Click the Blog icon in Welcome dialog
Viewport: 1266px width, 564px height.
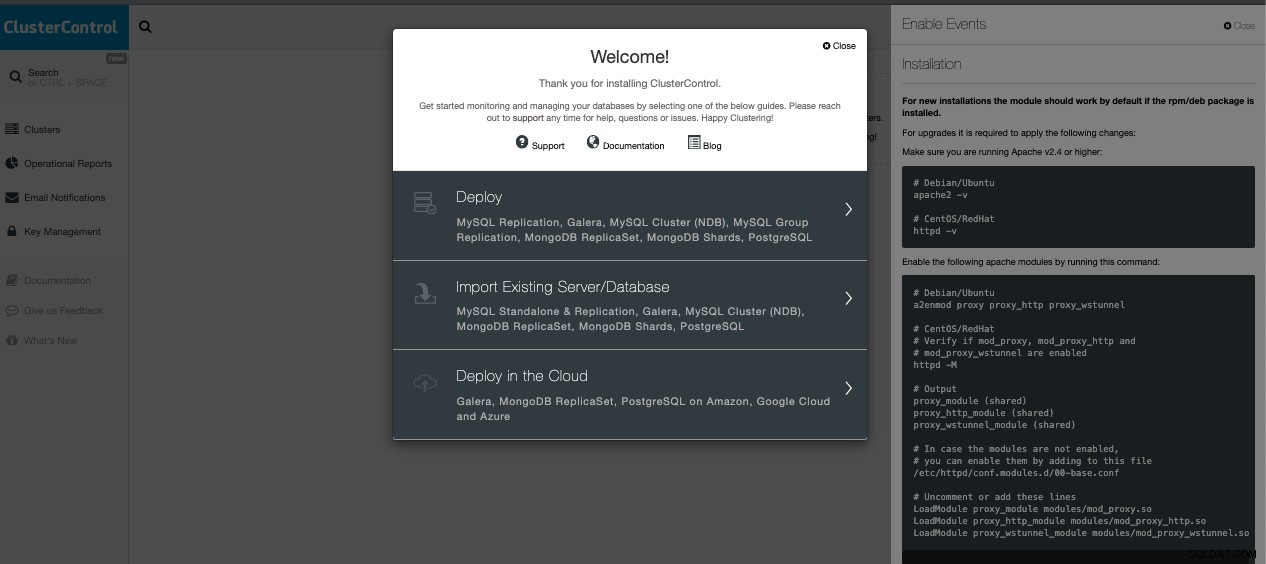tap(694, 143)
